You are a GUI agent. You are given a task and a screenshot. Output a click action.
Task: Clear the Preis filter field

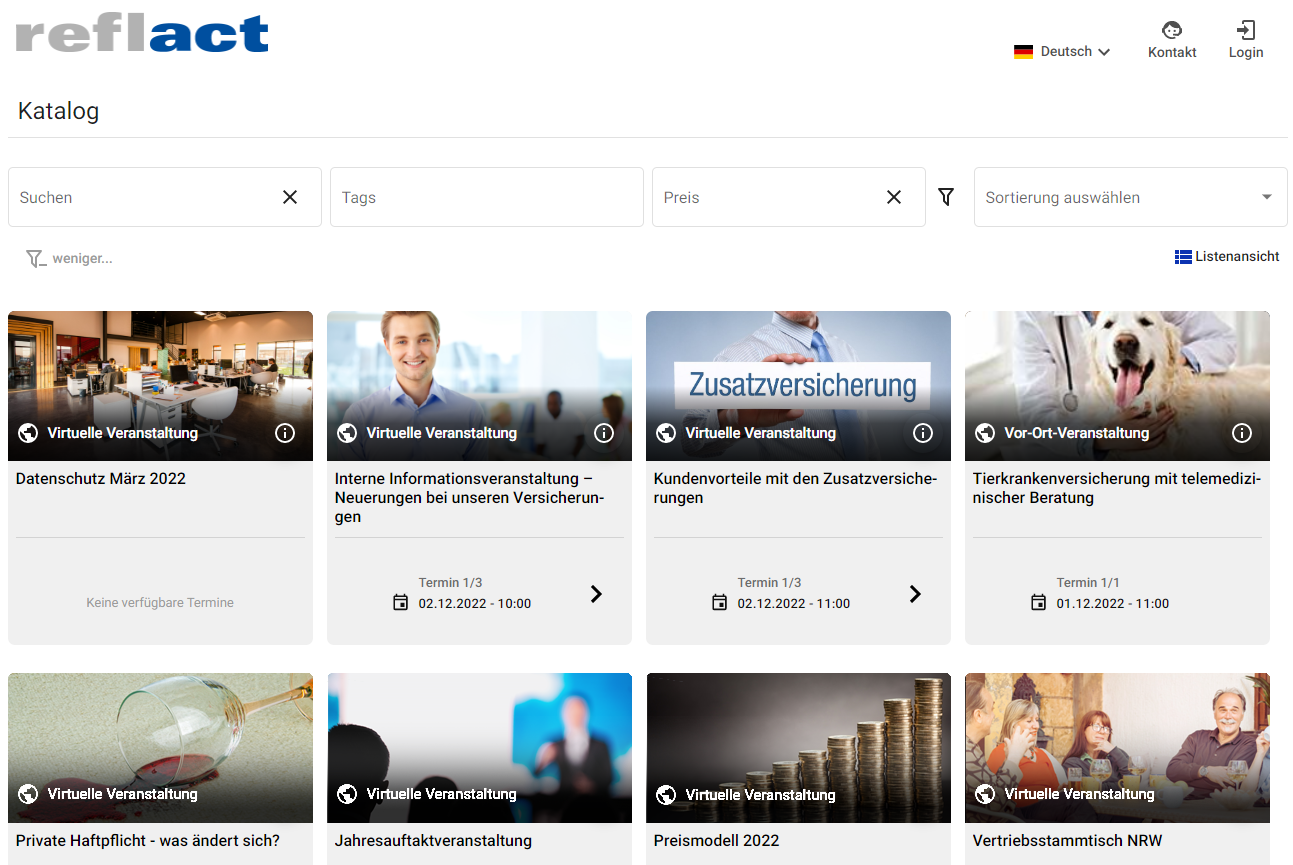[894, 197]
